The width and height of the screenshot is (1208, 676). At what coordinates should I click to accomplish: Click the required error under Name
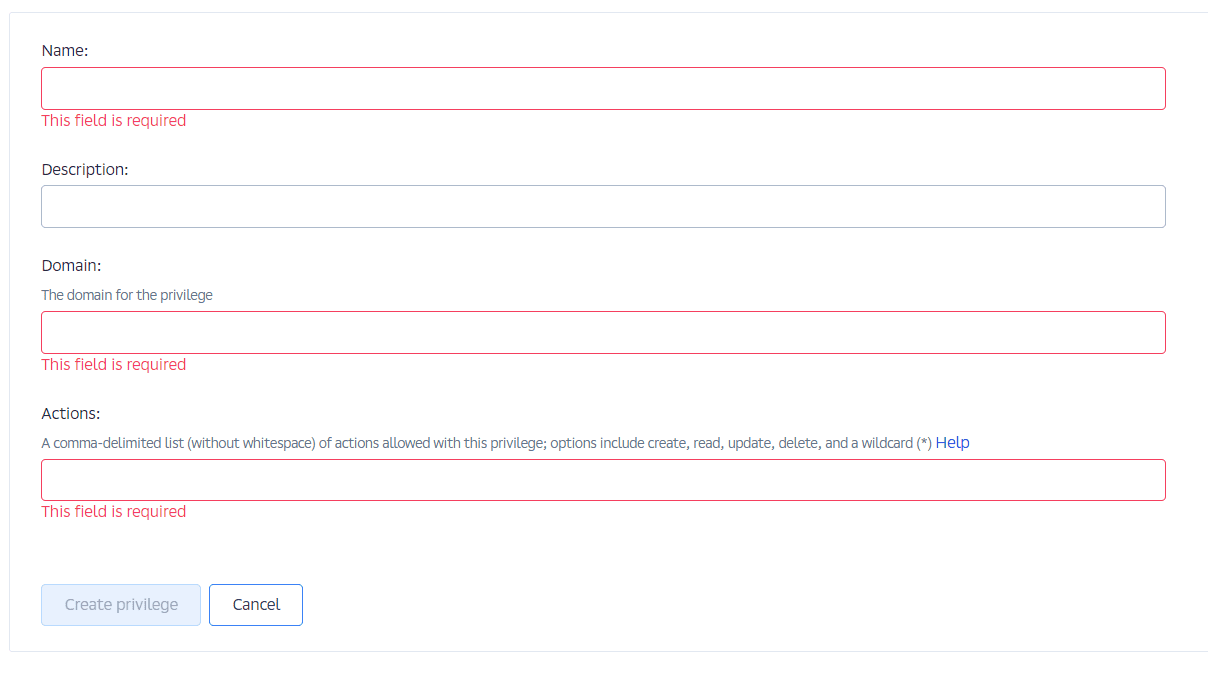(x=114, y=121)
